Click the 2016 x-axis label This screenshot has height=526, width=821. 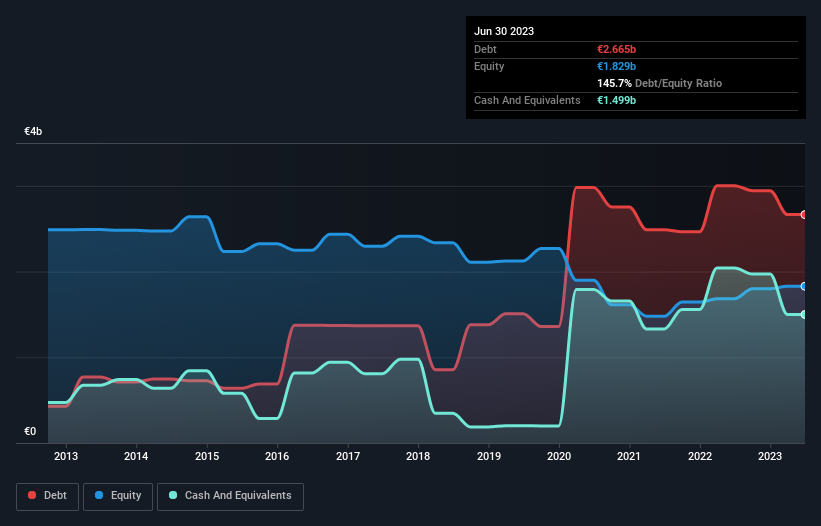[277, 456]
